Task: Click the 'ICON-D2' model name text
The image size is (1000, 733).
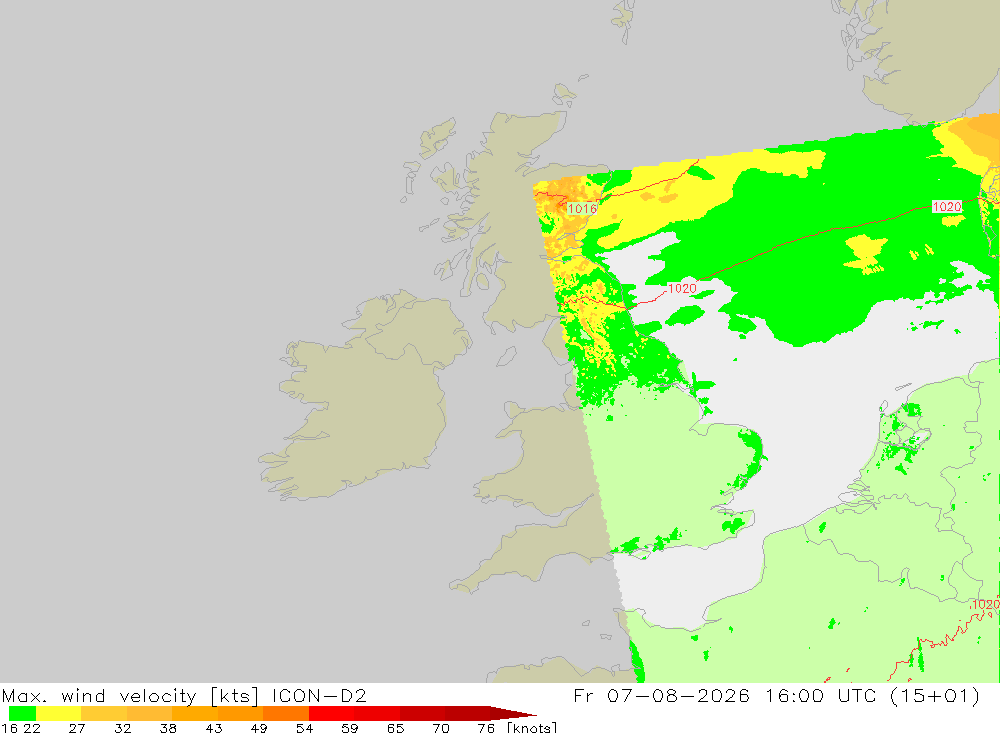Action: click(319, 695)
